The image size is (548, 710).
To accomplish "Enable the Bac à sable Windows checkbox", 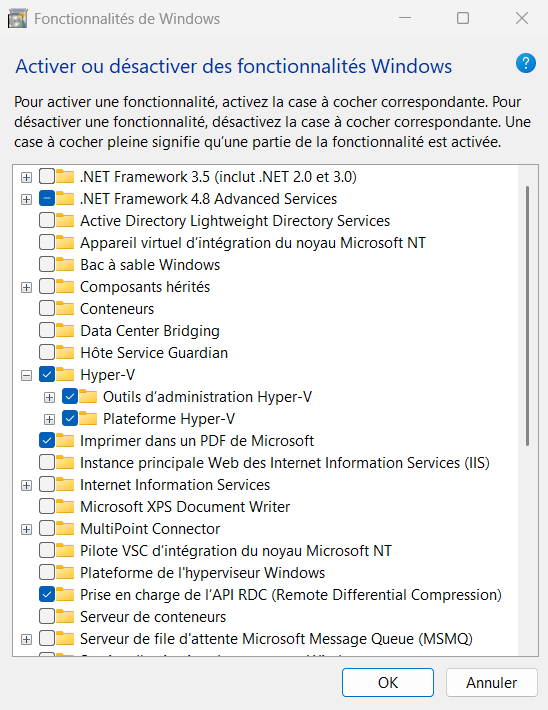I will click(47, 264).
